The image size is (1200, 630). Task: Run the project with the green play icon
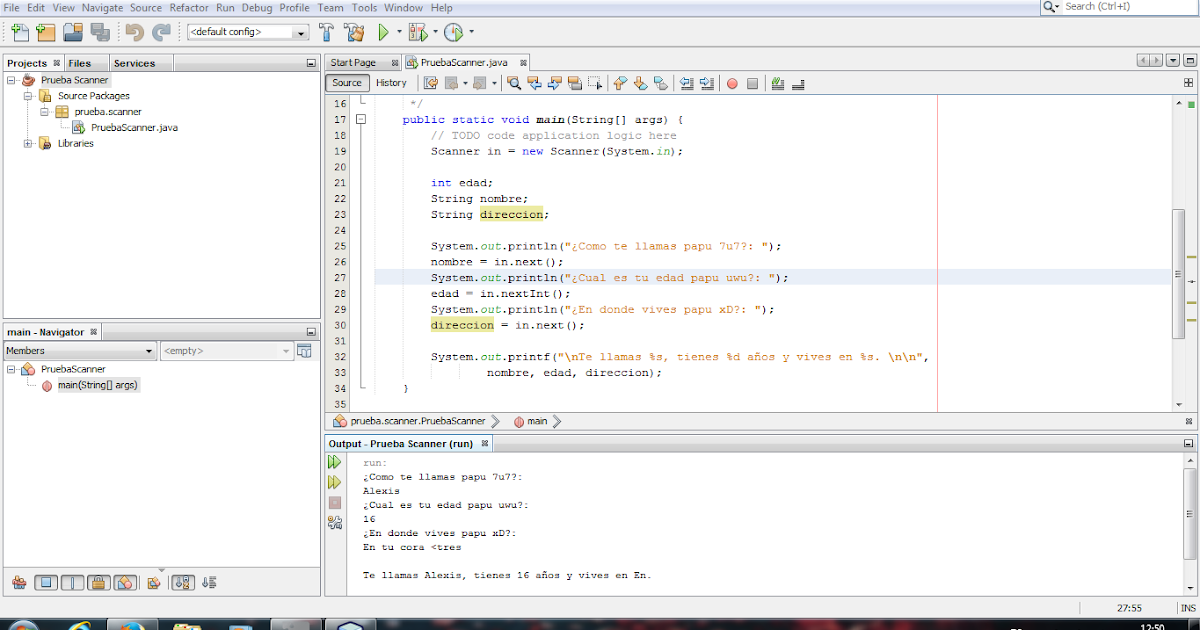[383, 32]
